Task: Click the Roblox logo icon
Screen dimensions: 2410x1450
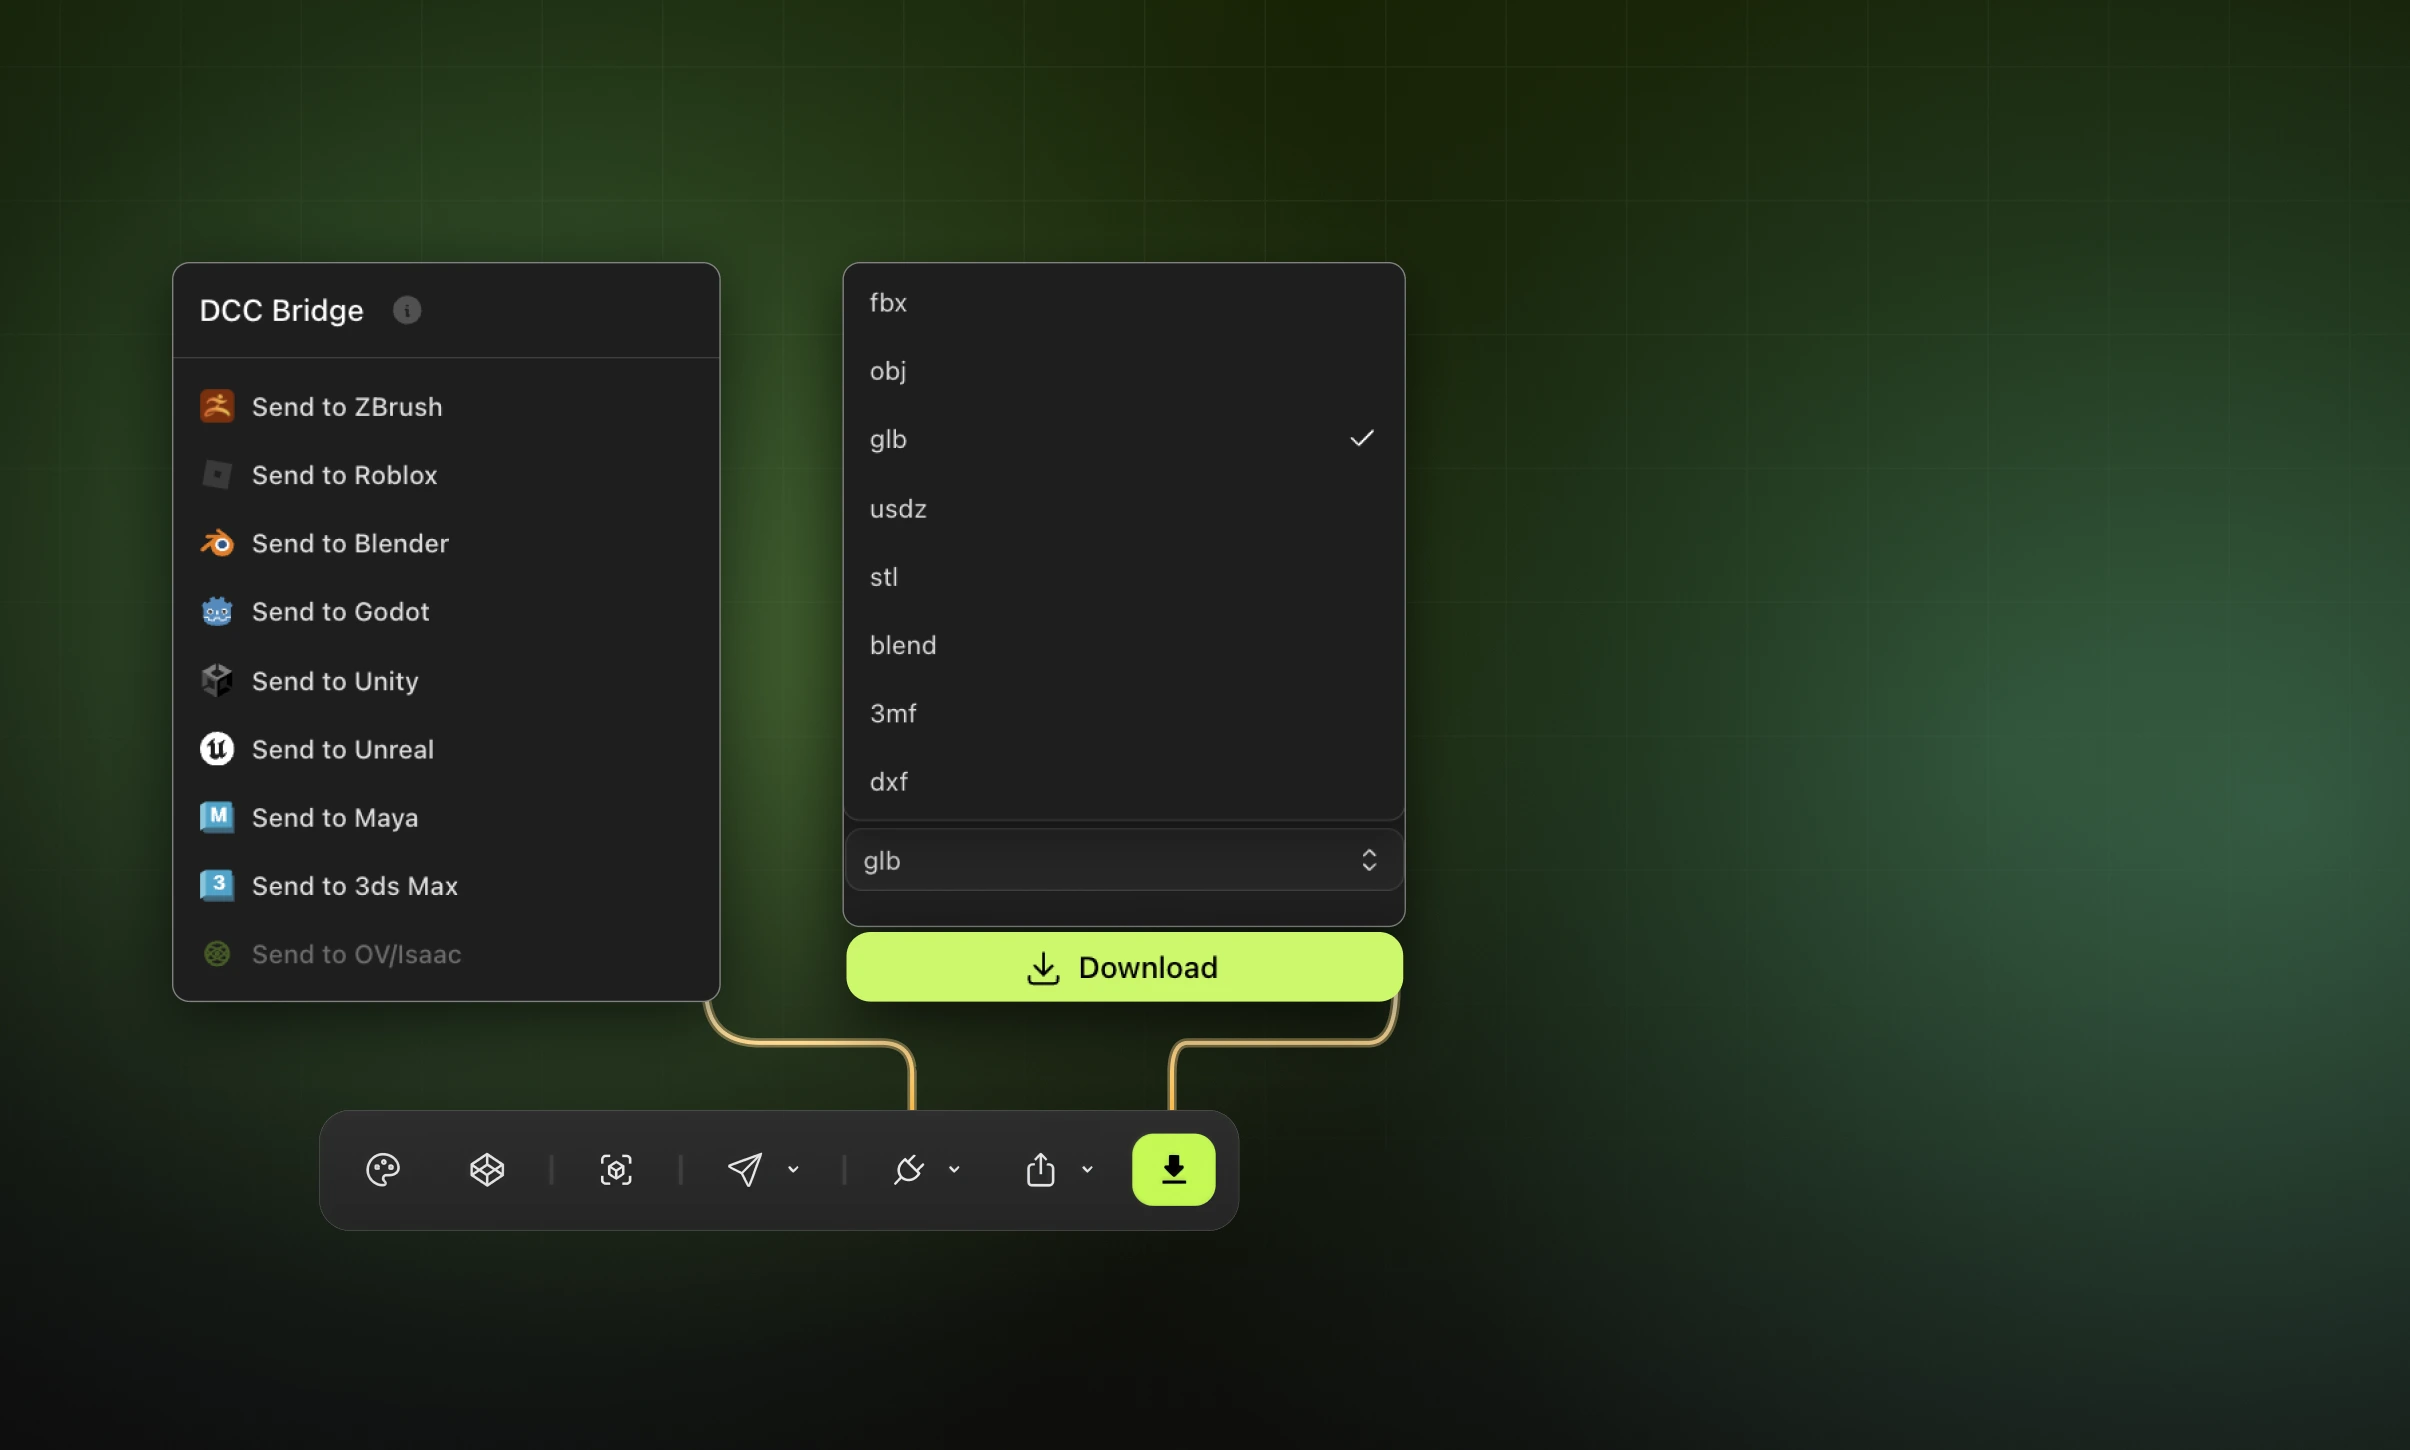Action: pyautogui.click(x=217, y=475)
